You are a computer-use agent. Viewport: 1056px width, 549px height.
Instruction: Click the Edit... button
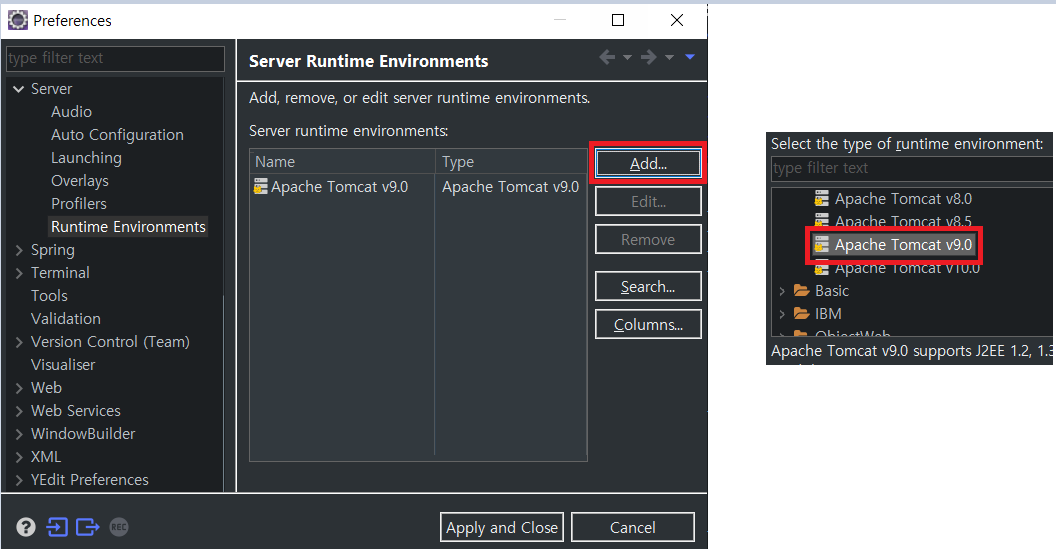pos(648,201)
